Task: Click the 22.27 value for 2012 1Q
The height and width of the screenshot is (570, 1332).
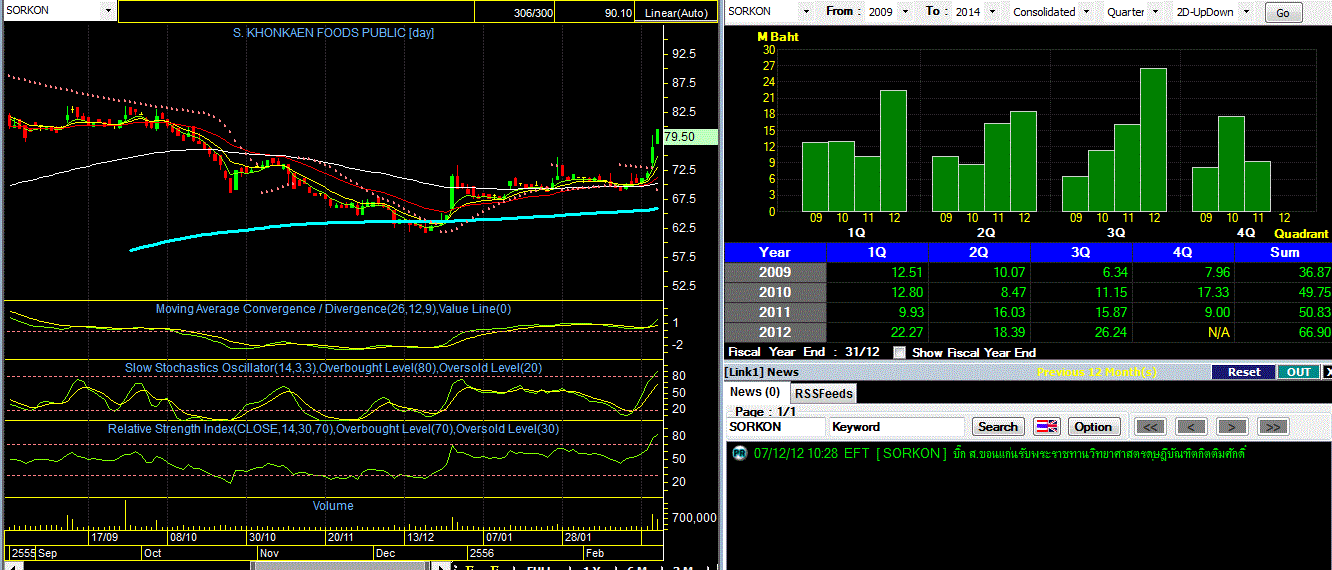Action: 905,332
